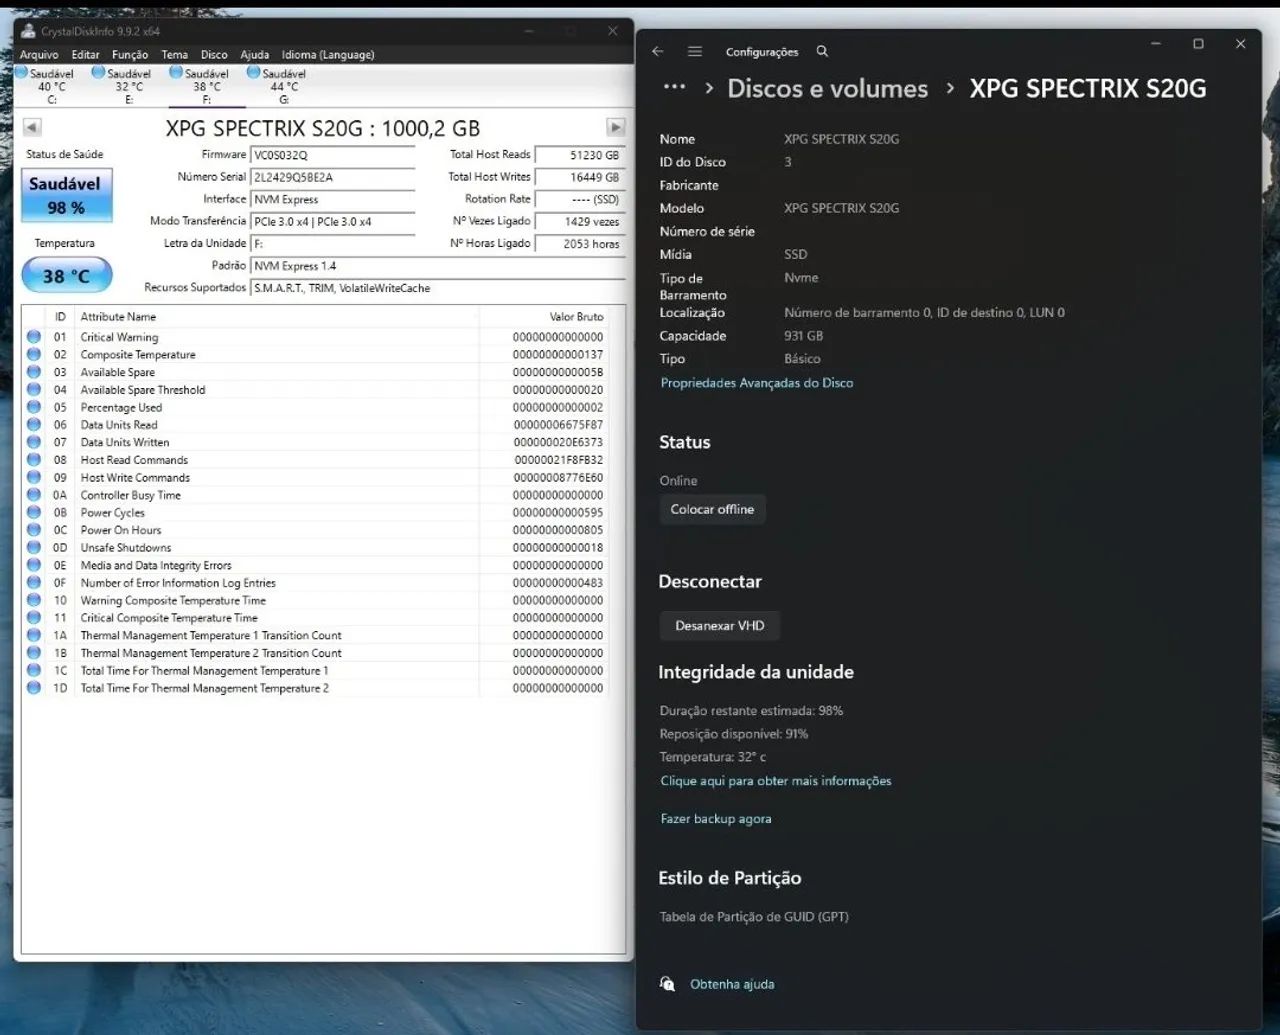Open Propriedades Avançadas do Disco link
This screenshot has width=1280, height=1035.
click(x=757, y=383)
